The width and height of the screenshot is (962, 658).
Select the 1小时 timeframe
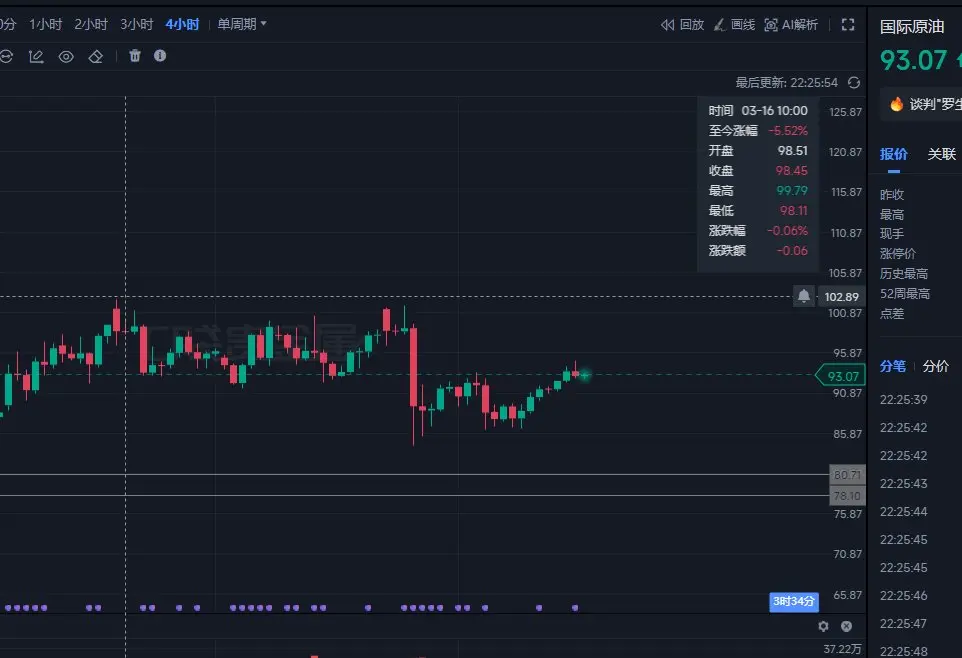(x=45, y=25)
